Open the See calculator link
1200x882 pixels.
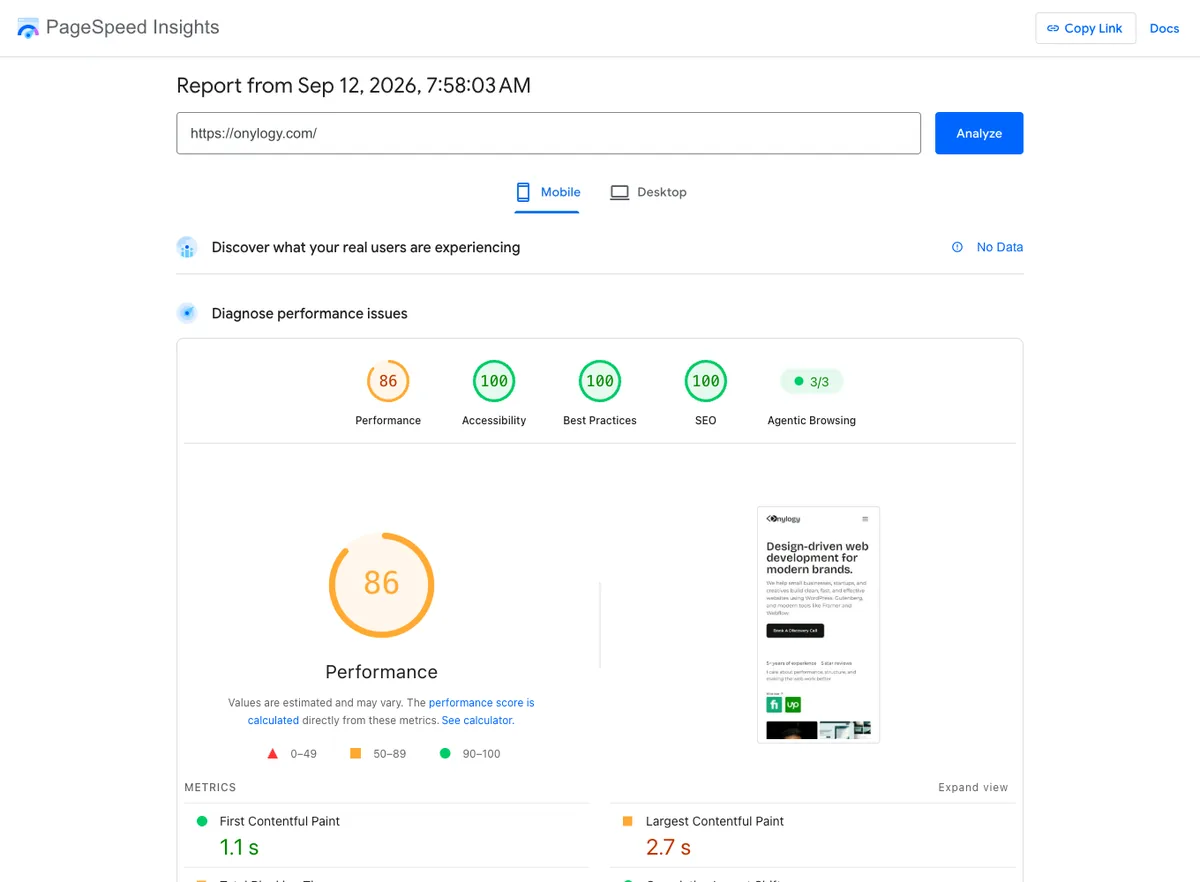[477, 720]
